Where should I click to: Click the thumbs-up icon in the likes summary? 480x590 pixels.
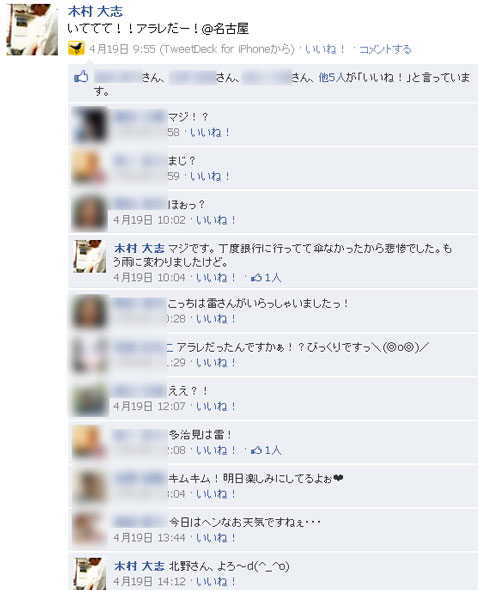[81, 76]
